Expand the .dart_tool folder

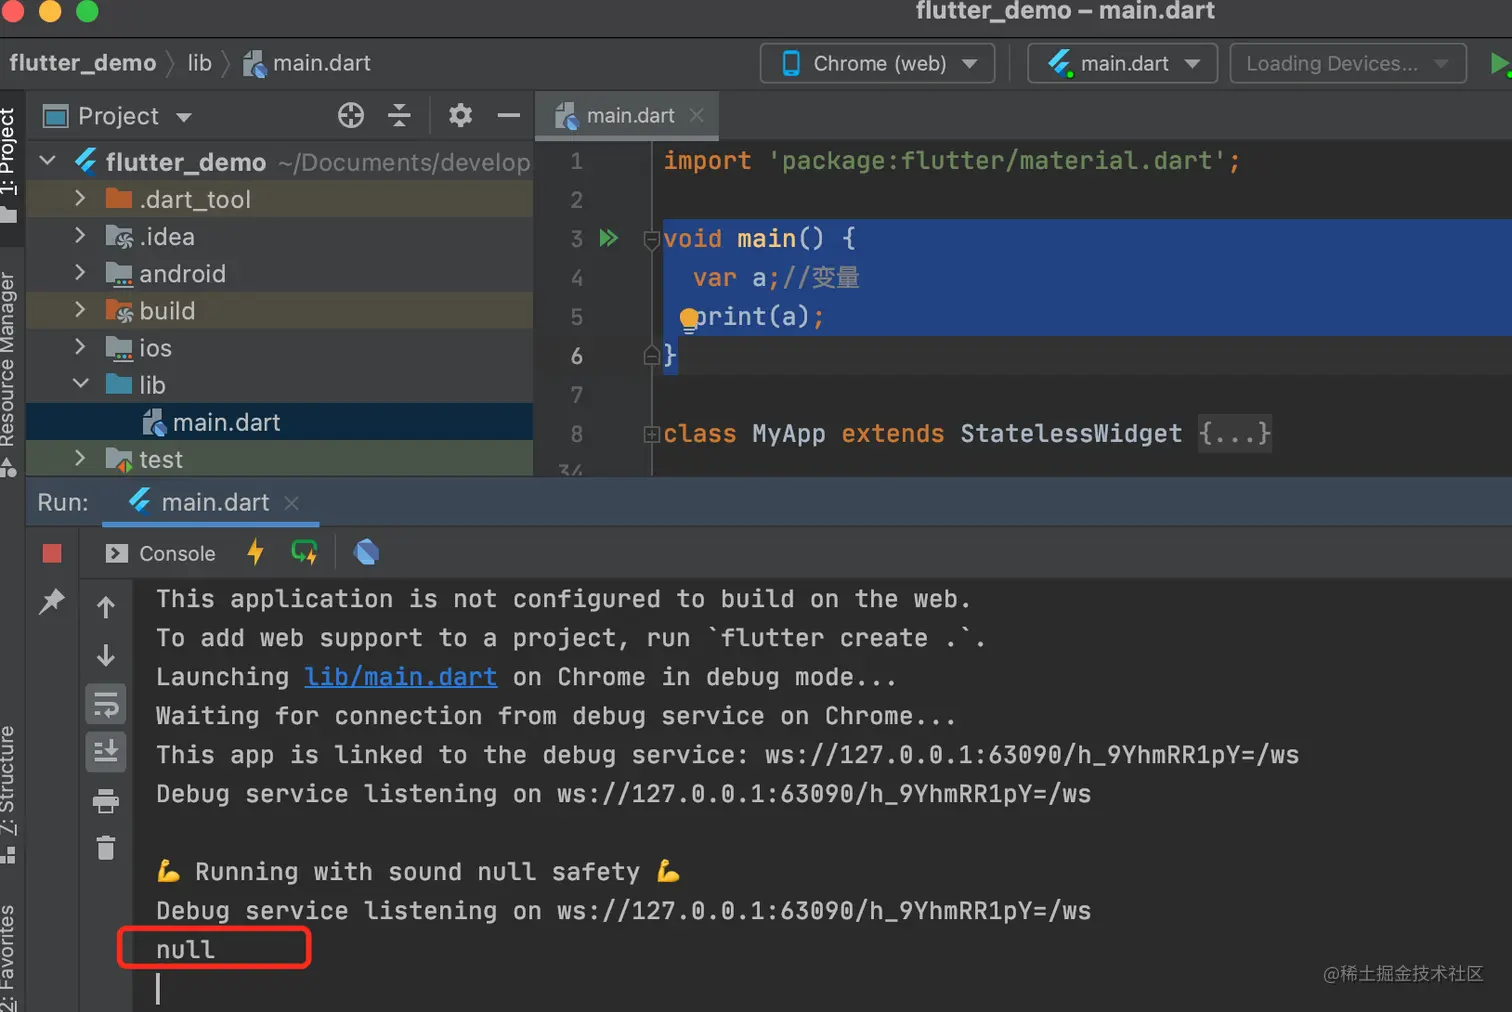(x=80, y=198)
